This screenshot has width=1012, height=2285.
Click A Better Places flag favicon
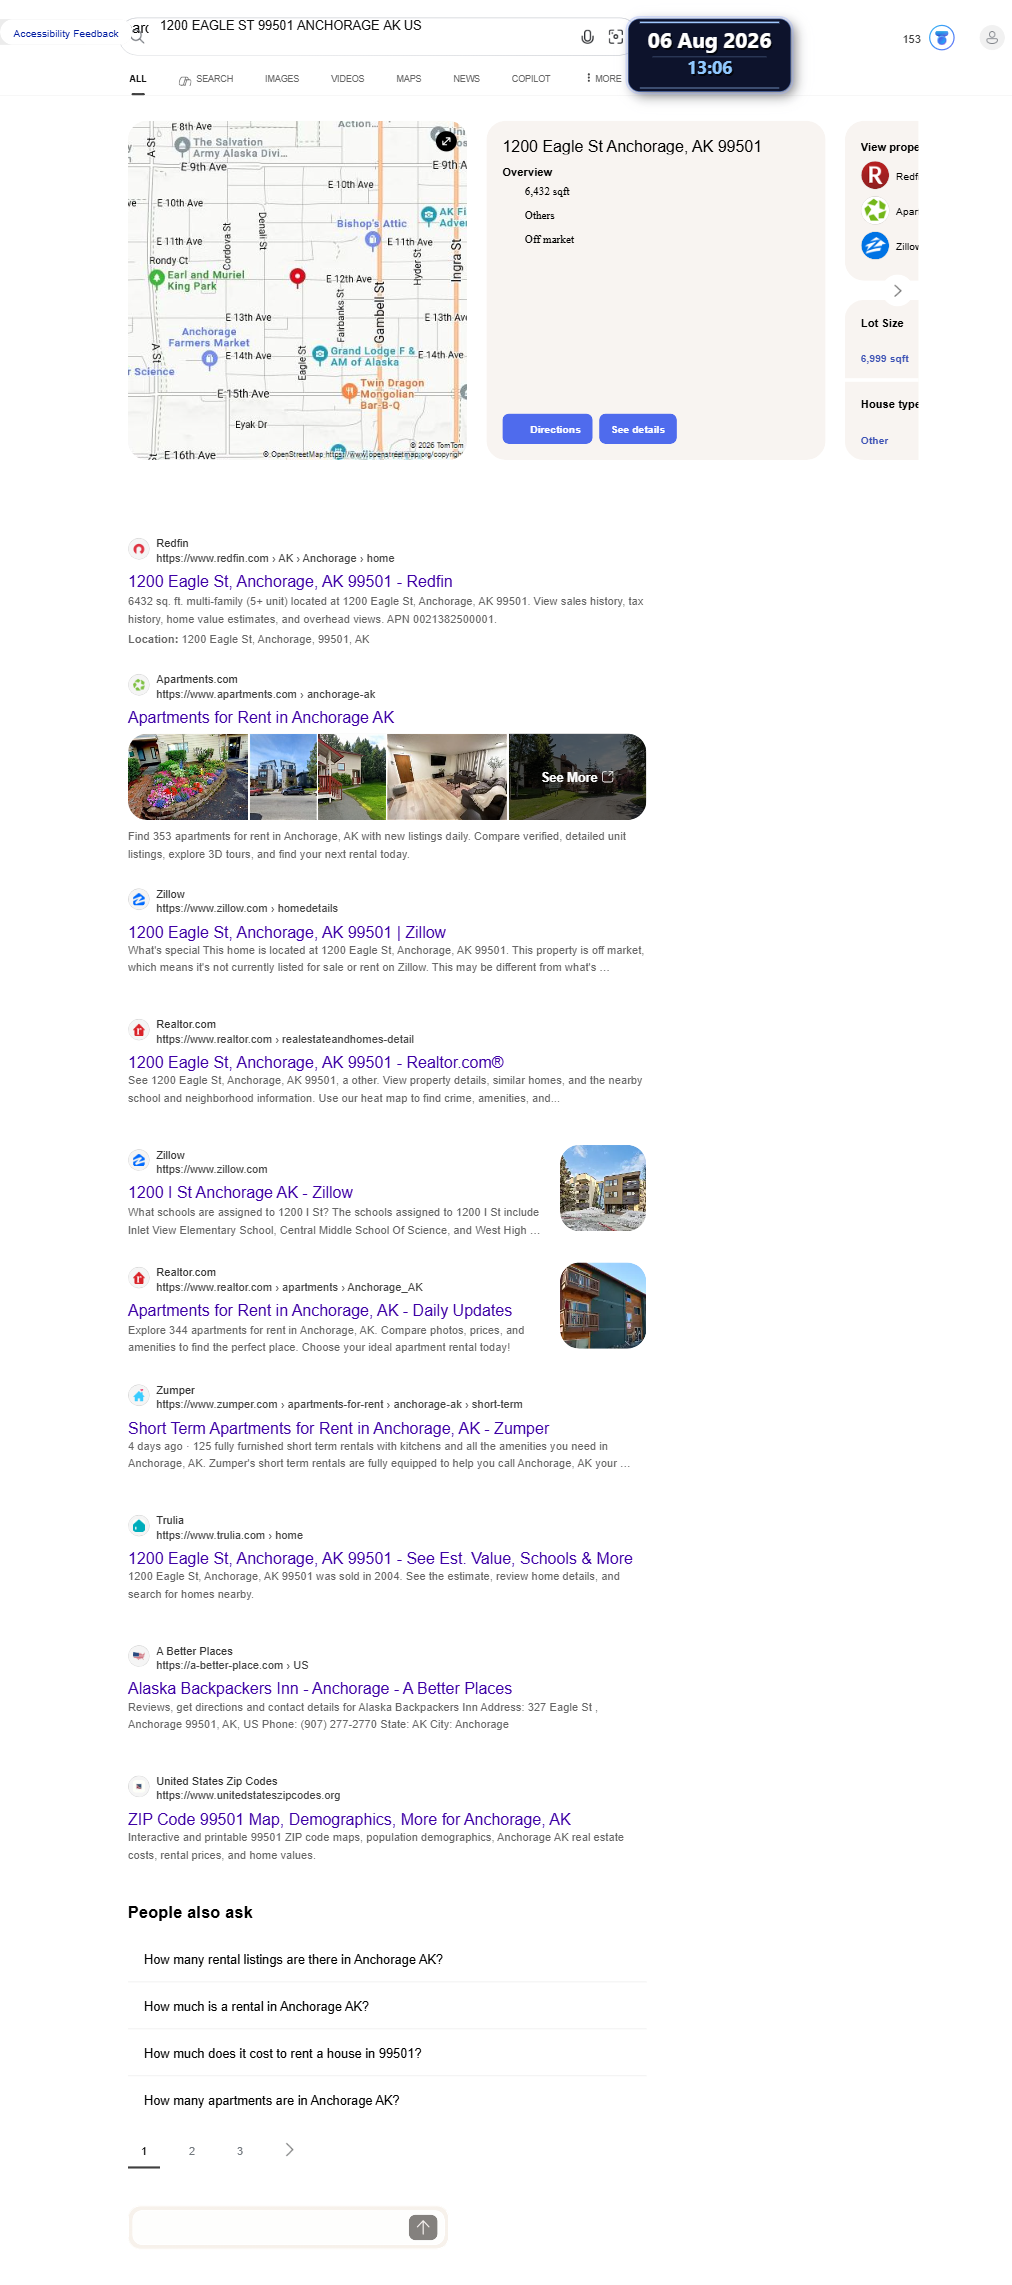(139, 1657)
